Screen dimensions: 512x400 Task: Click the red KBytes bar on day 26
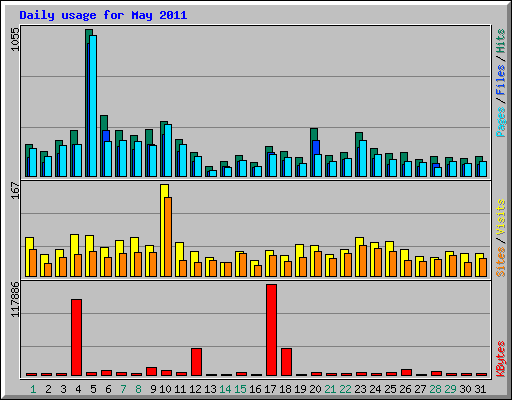coord(406,373)
